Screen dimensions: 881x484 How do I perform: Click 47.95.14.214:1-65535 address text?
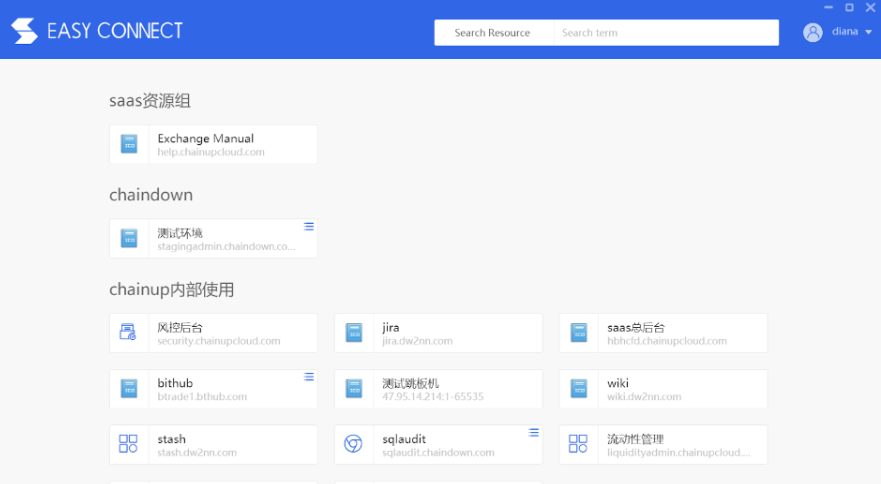433,396
